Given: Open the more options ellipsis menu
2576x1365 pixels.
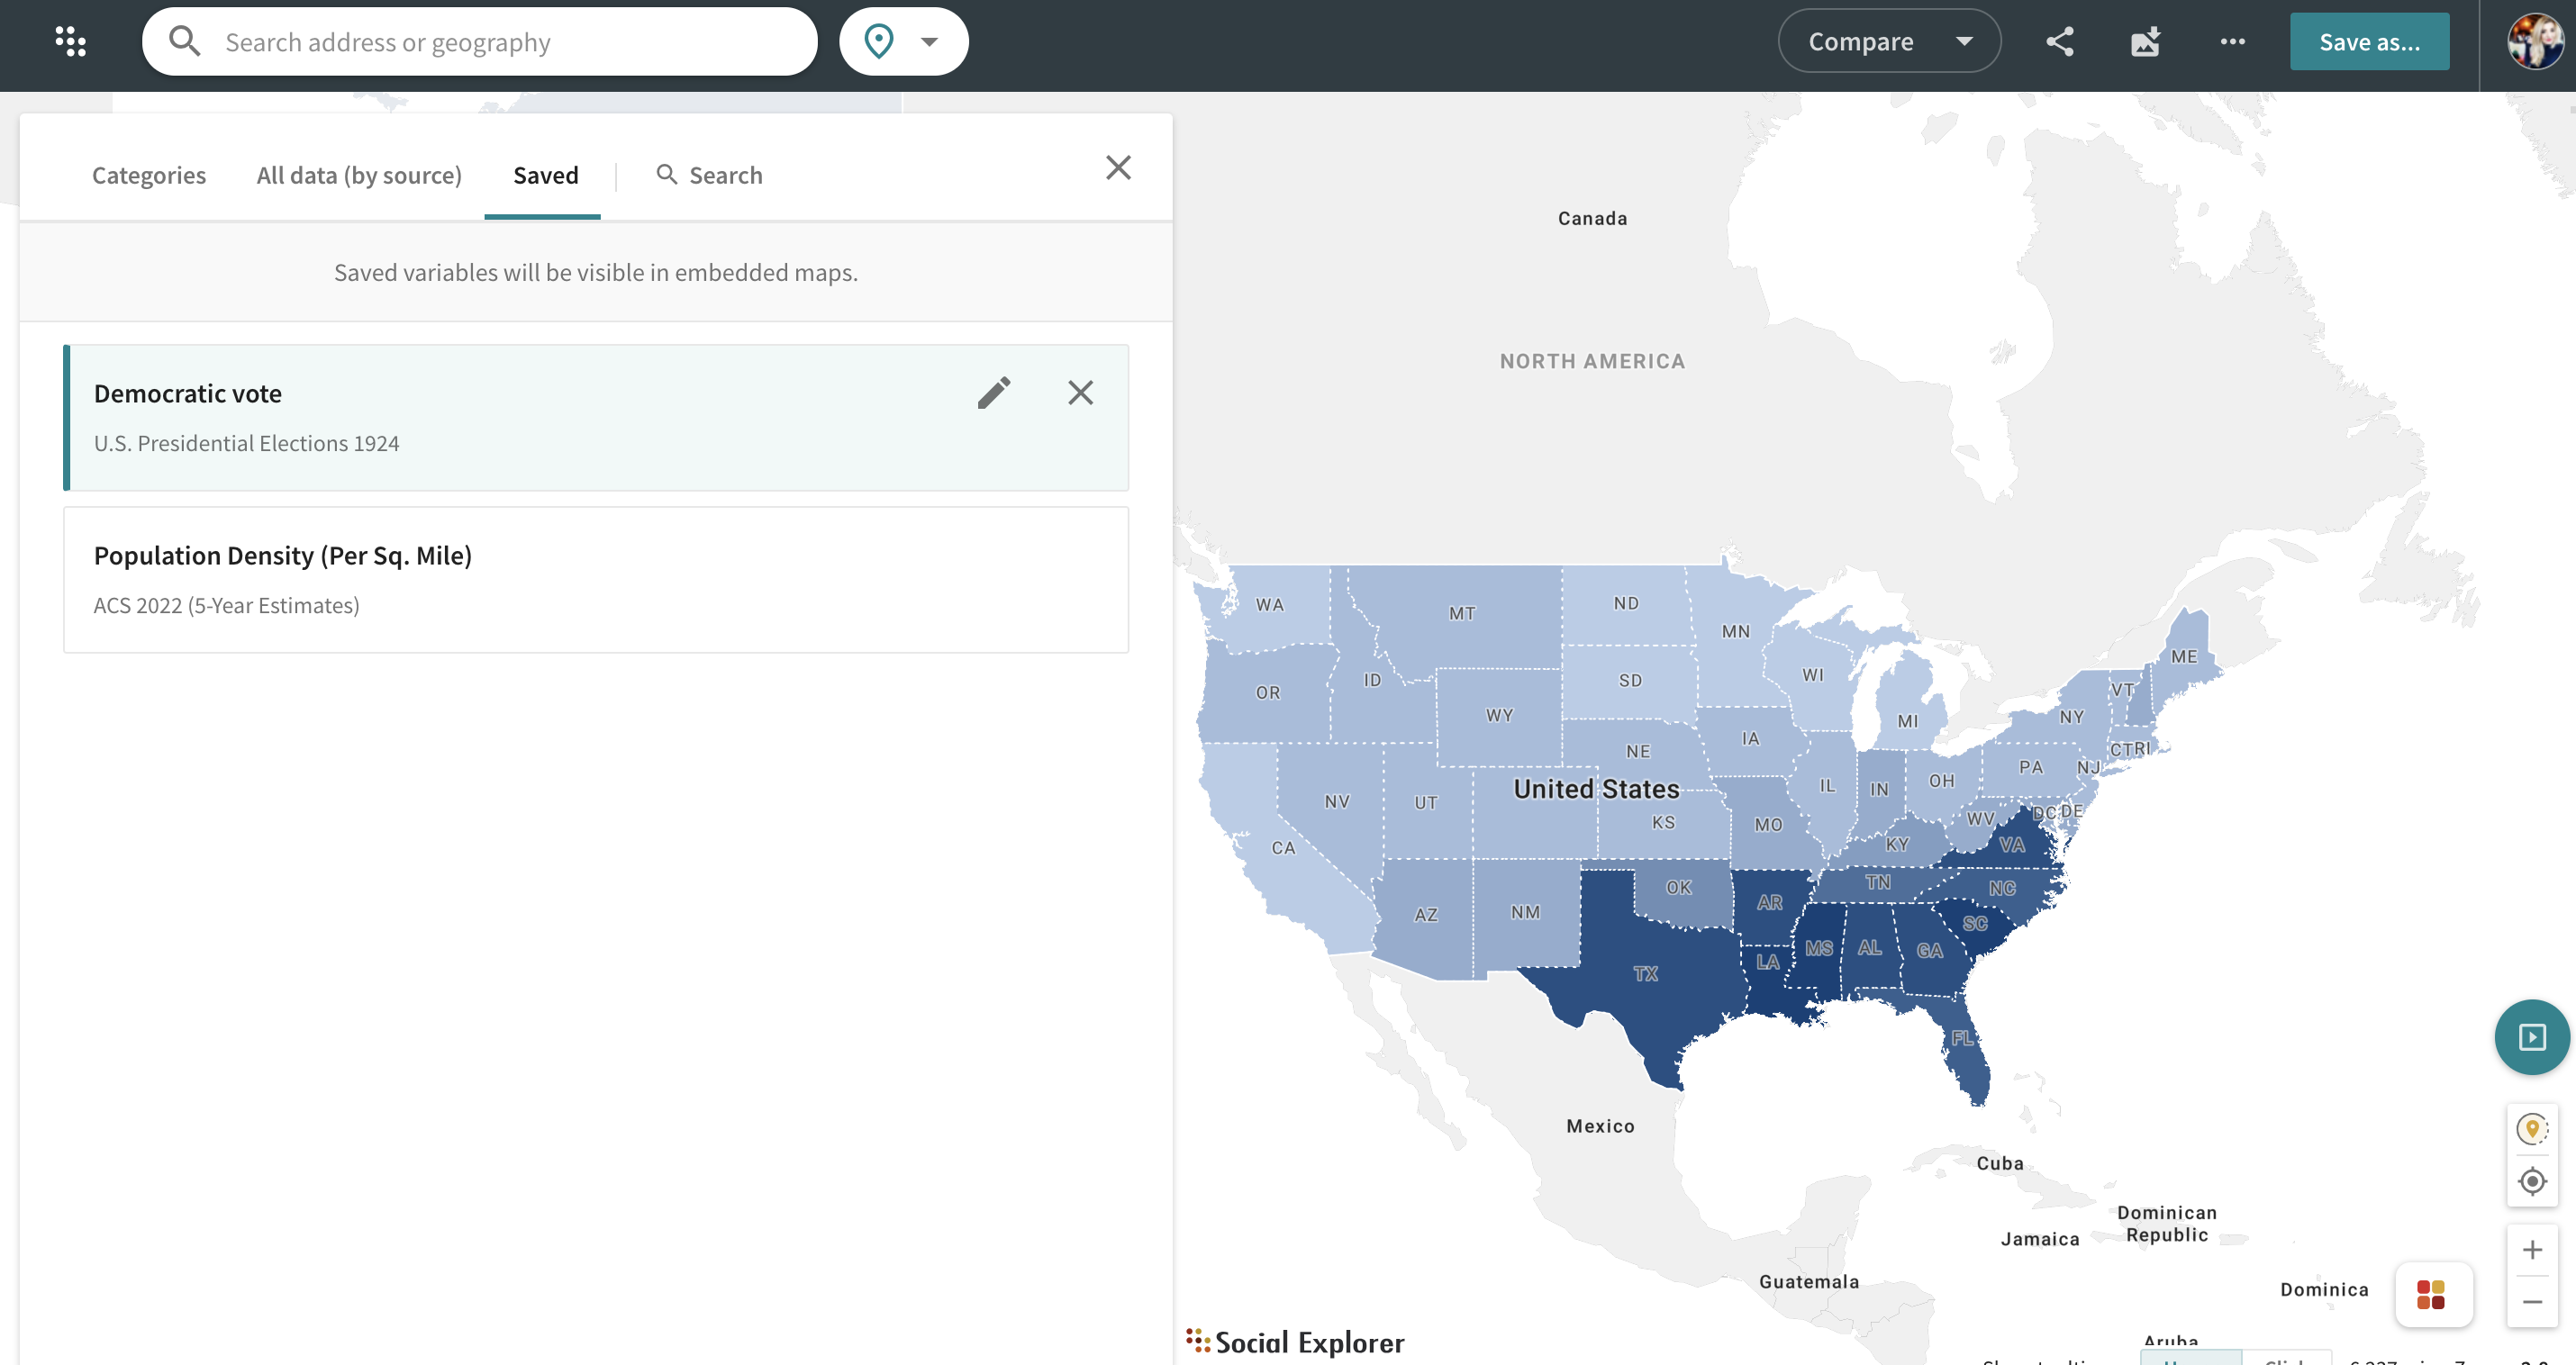Looking at the screenshot, I should [x=2232, y=42].
